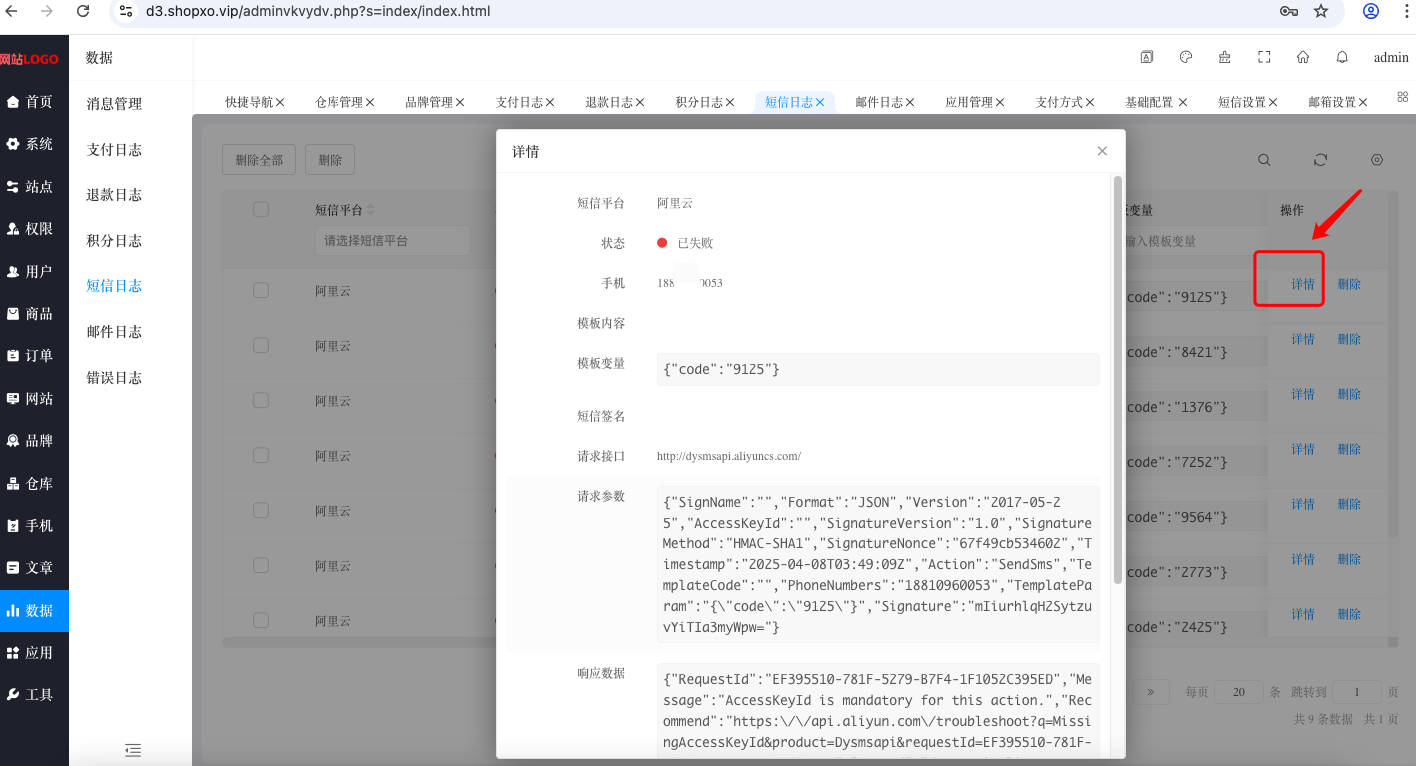Toggle fullscreen icon in top header
Screen dimensions: 1416x766
tap(1265, 57)
